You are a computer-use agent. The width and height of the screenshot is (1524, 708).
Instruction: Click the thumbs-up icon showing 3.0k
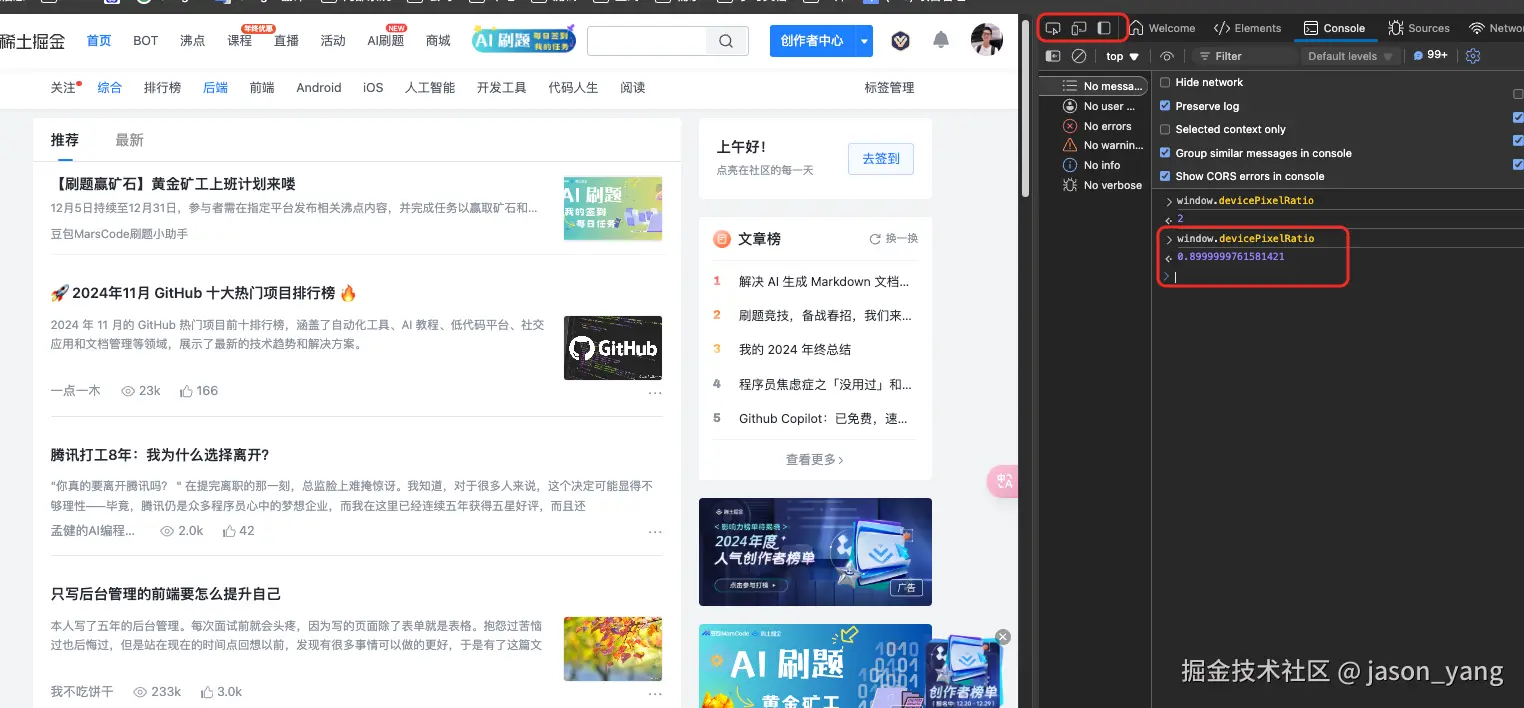point(206,691)
